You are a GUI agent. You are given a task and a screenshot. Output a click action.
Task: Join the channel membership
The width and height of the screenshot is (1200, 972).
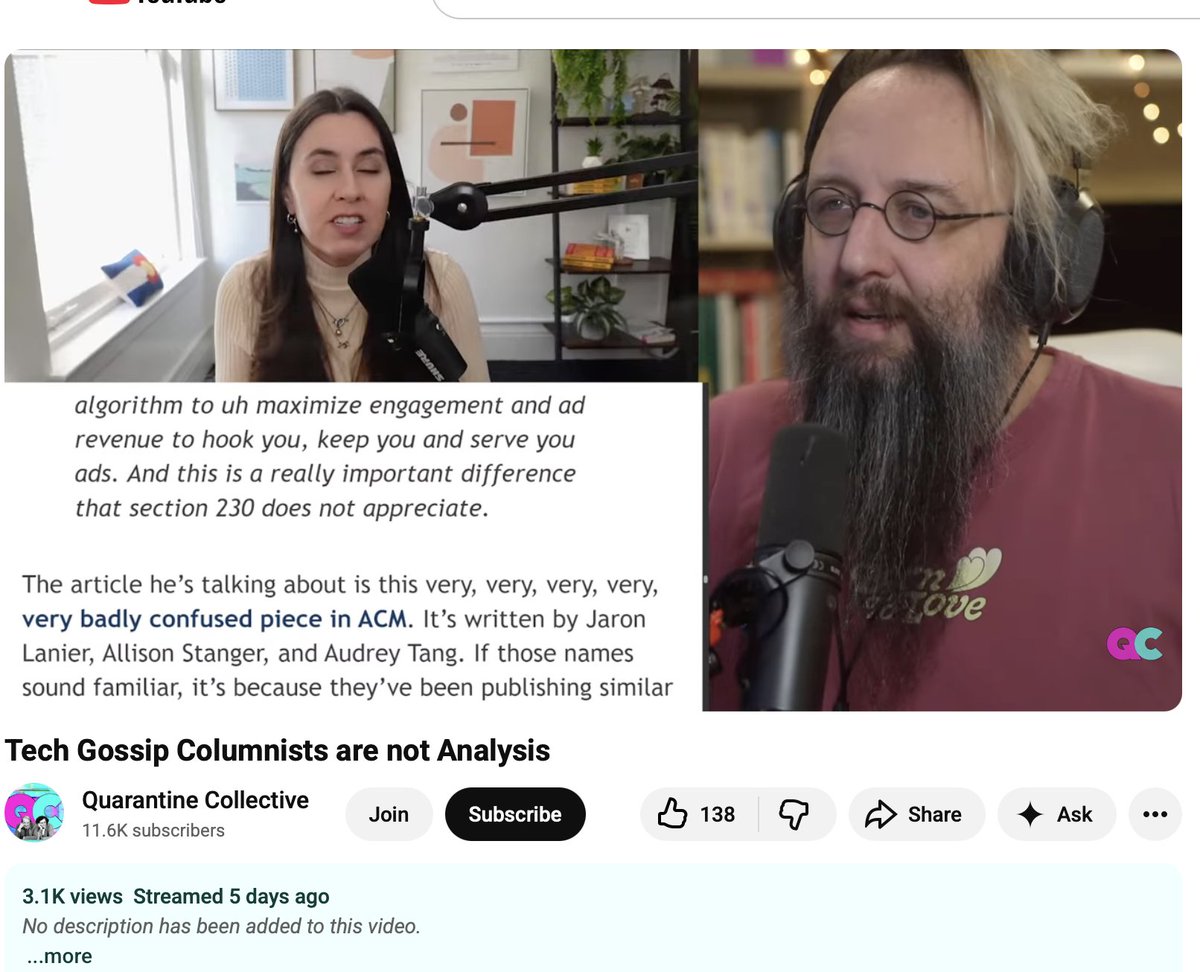[389, 814]
